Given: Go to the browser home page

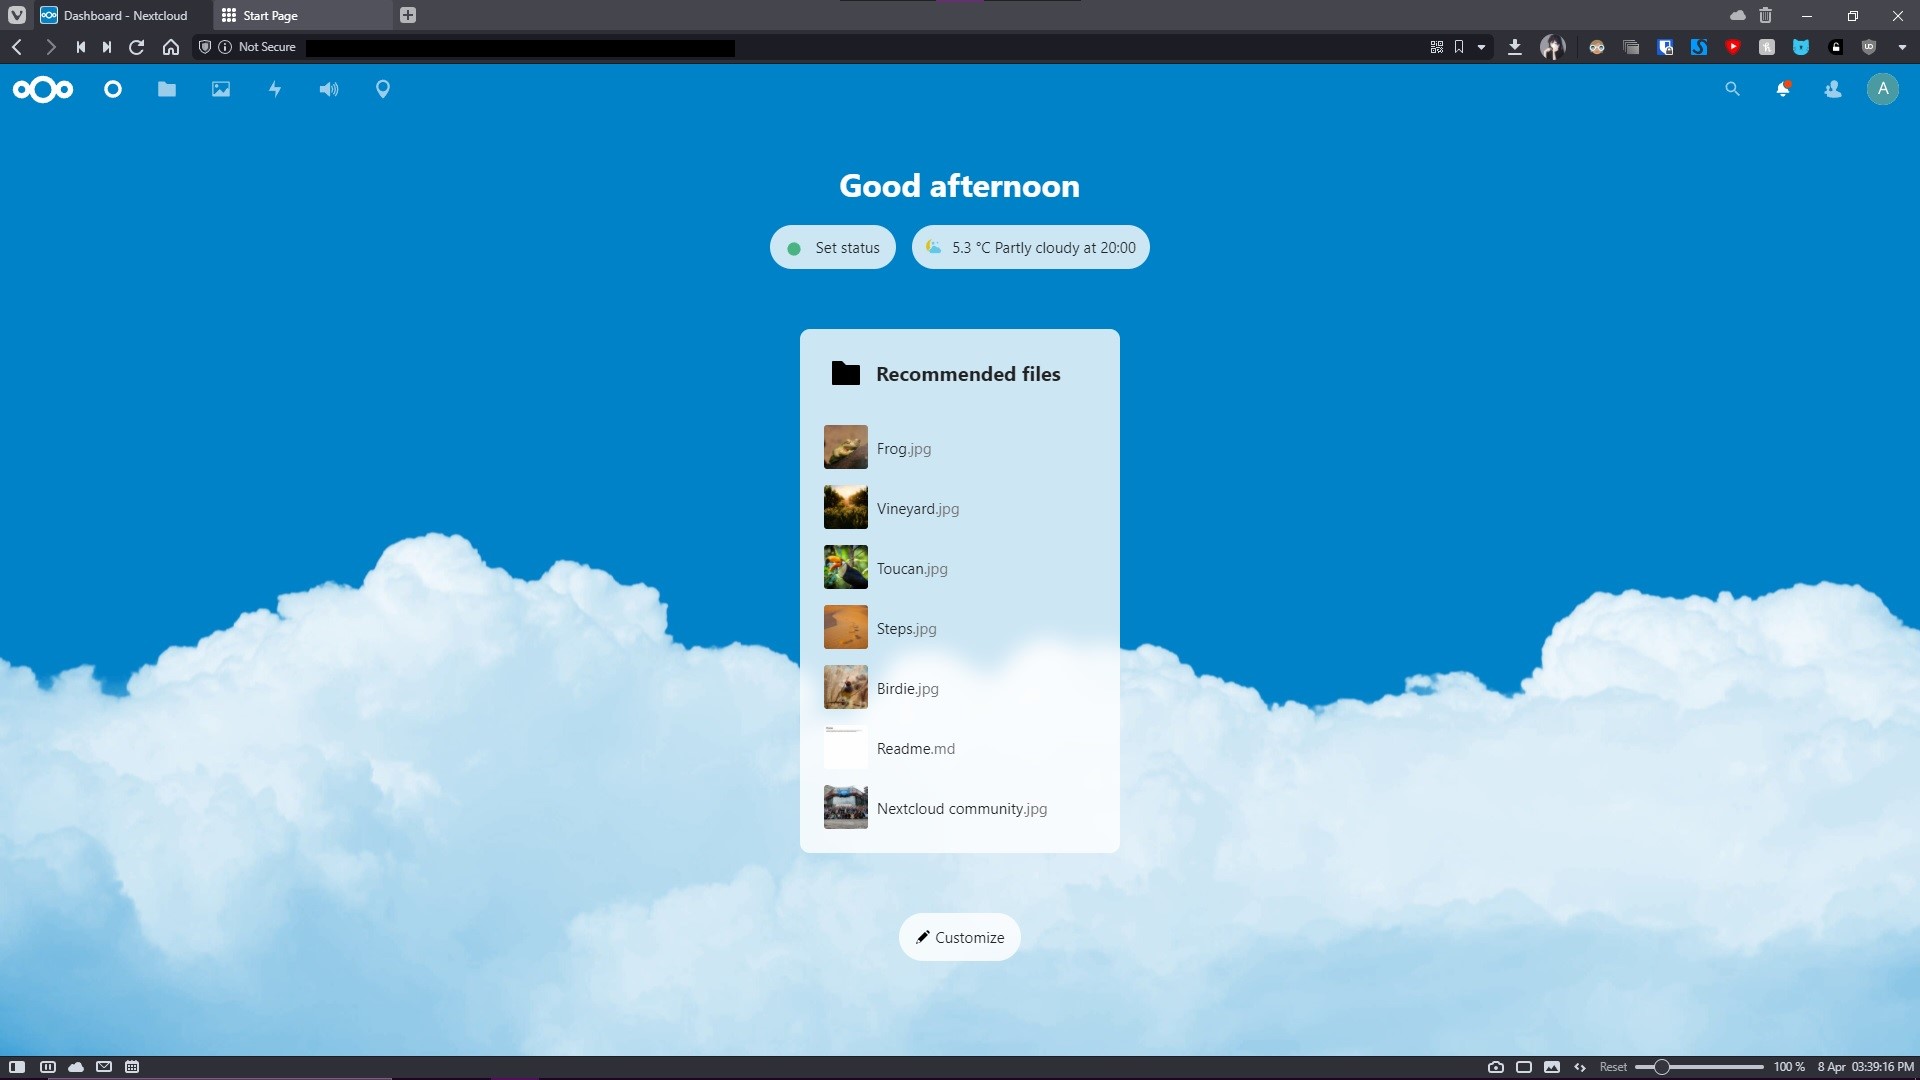Looking at the screenshot, I should click(171, 47).
